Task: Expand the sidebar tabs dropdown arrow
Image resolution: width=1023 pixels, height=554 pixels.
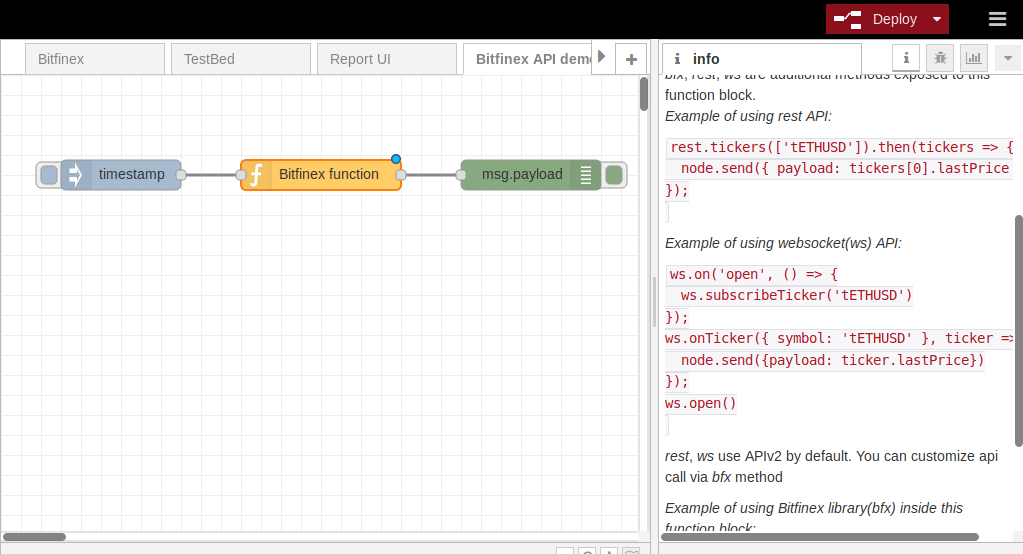Action: pyautogui.click(x=1008, y=58)
